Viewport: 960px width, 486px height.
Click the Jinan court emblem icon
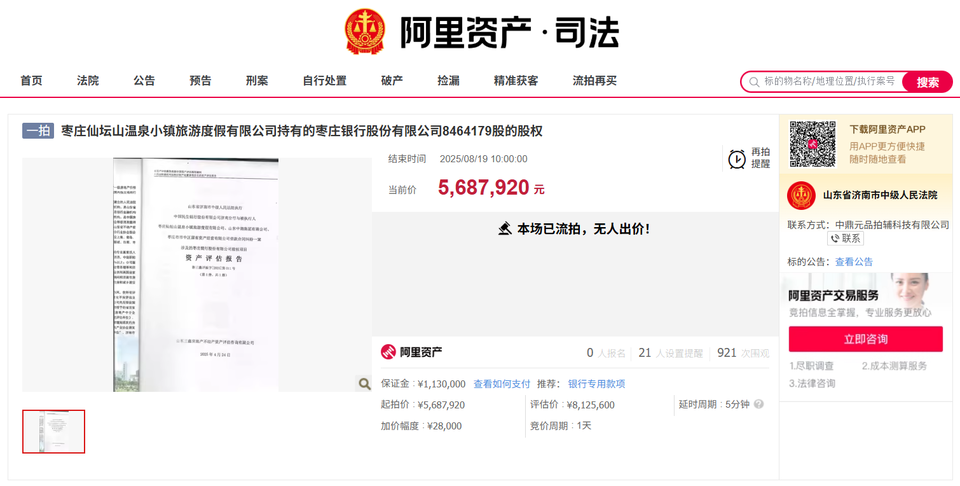pyautogui.click(x=800, y=195)
